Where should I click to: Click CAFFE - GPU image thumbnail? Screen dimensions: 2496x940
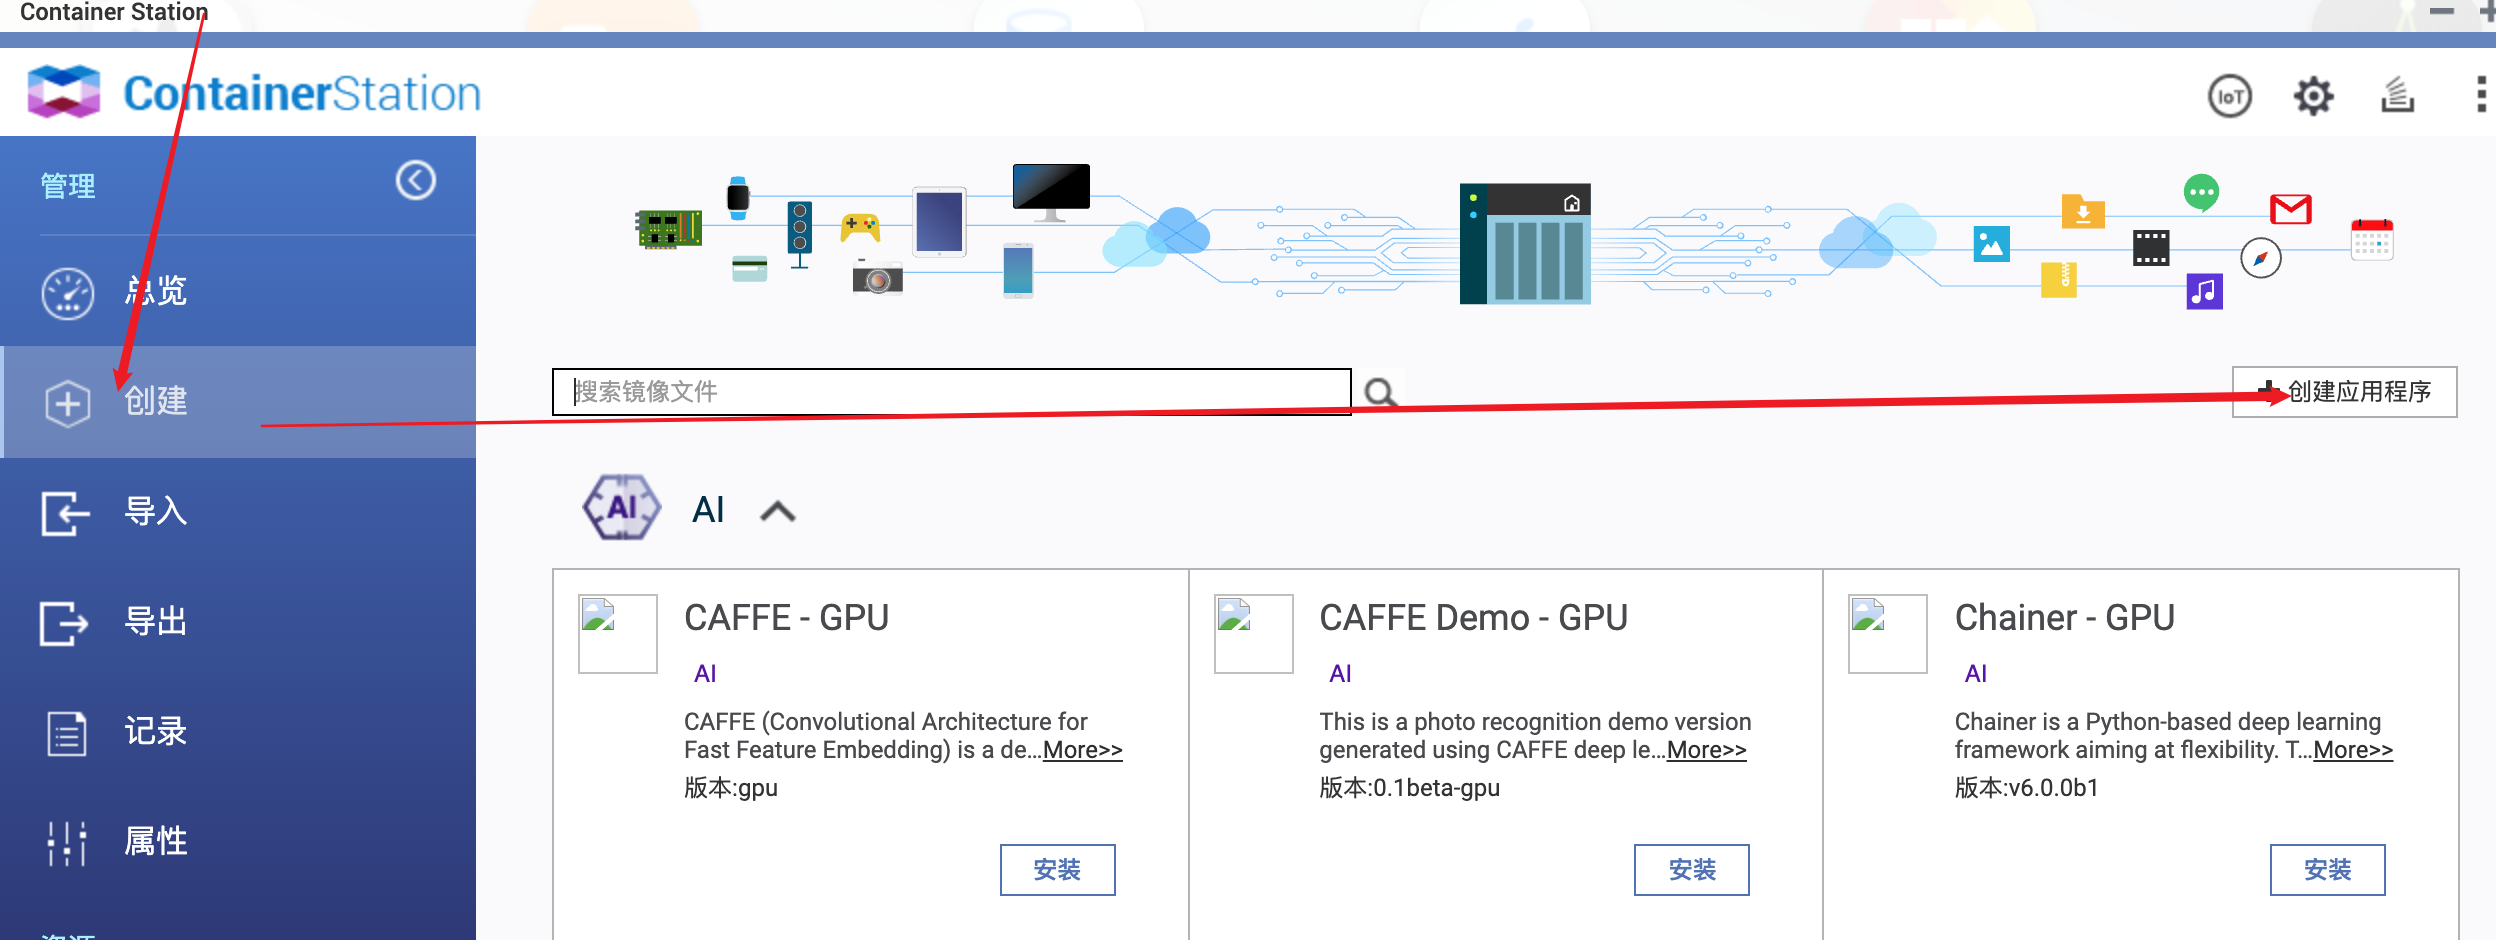coord(618,634)
